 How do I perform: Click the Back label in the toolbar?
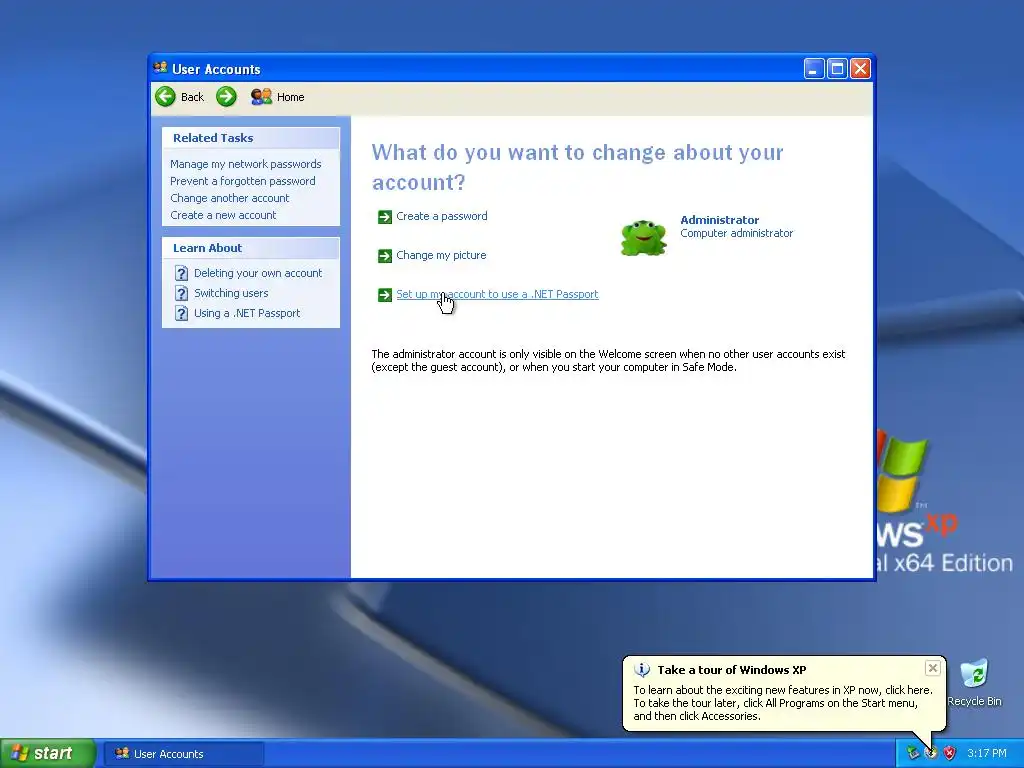pos(192,97)
